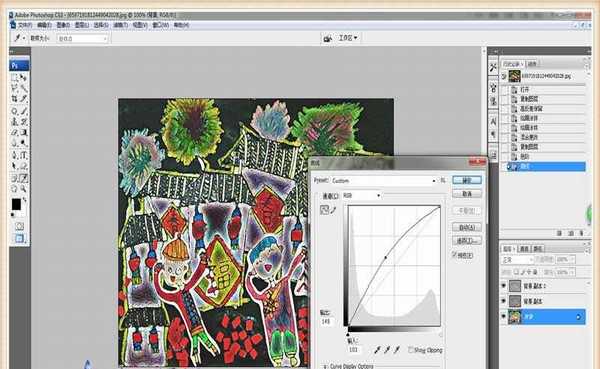
Task: Choose the pencil draw-curve icon in Curves
Action: coord(333,210)
